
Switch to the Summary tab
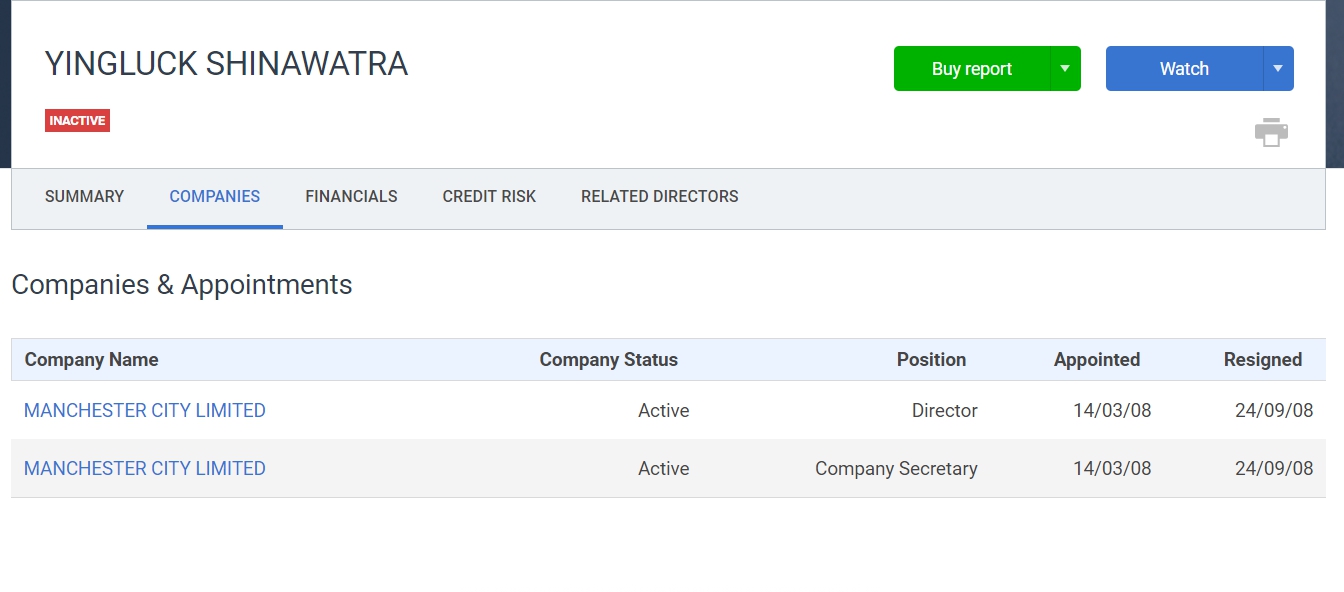point(84,197)
